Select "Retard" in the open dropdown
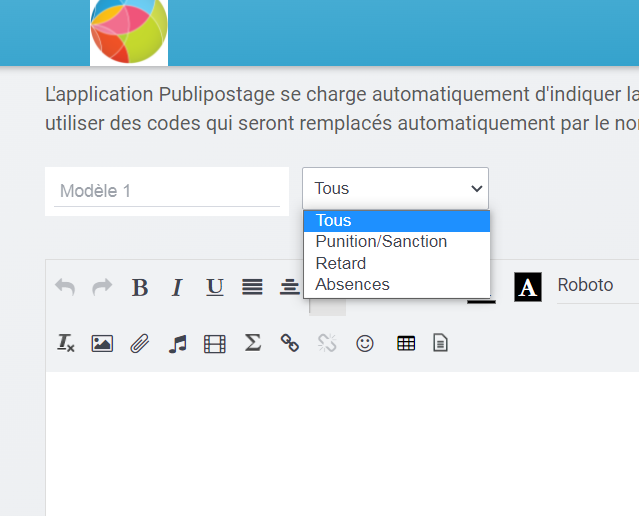Image resolution: width=639 pixels, height=516 pixels. (x=341, y=263)
